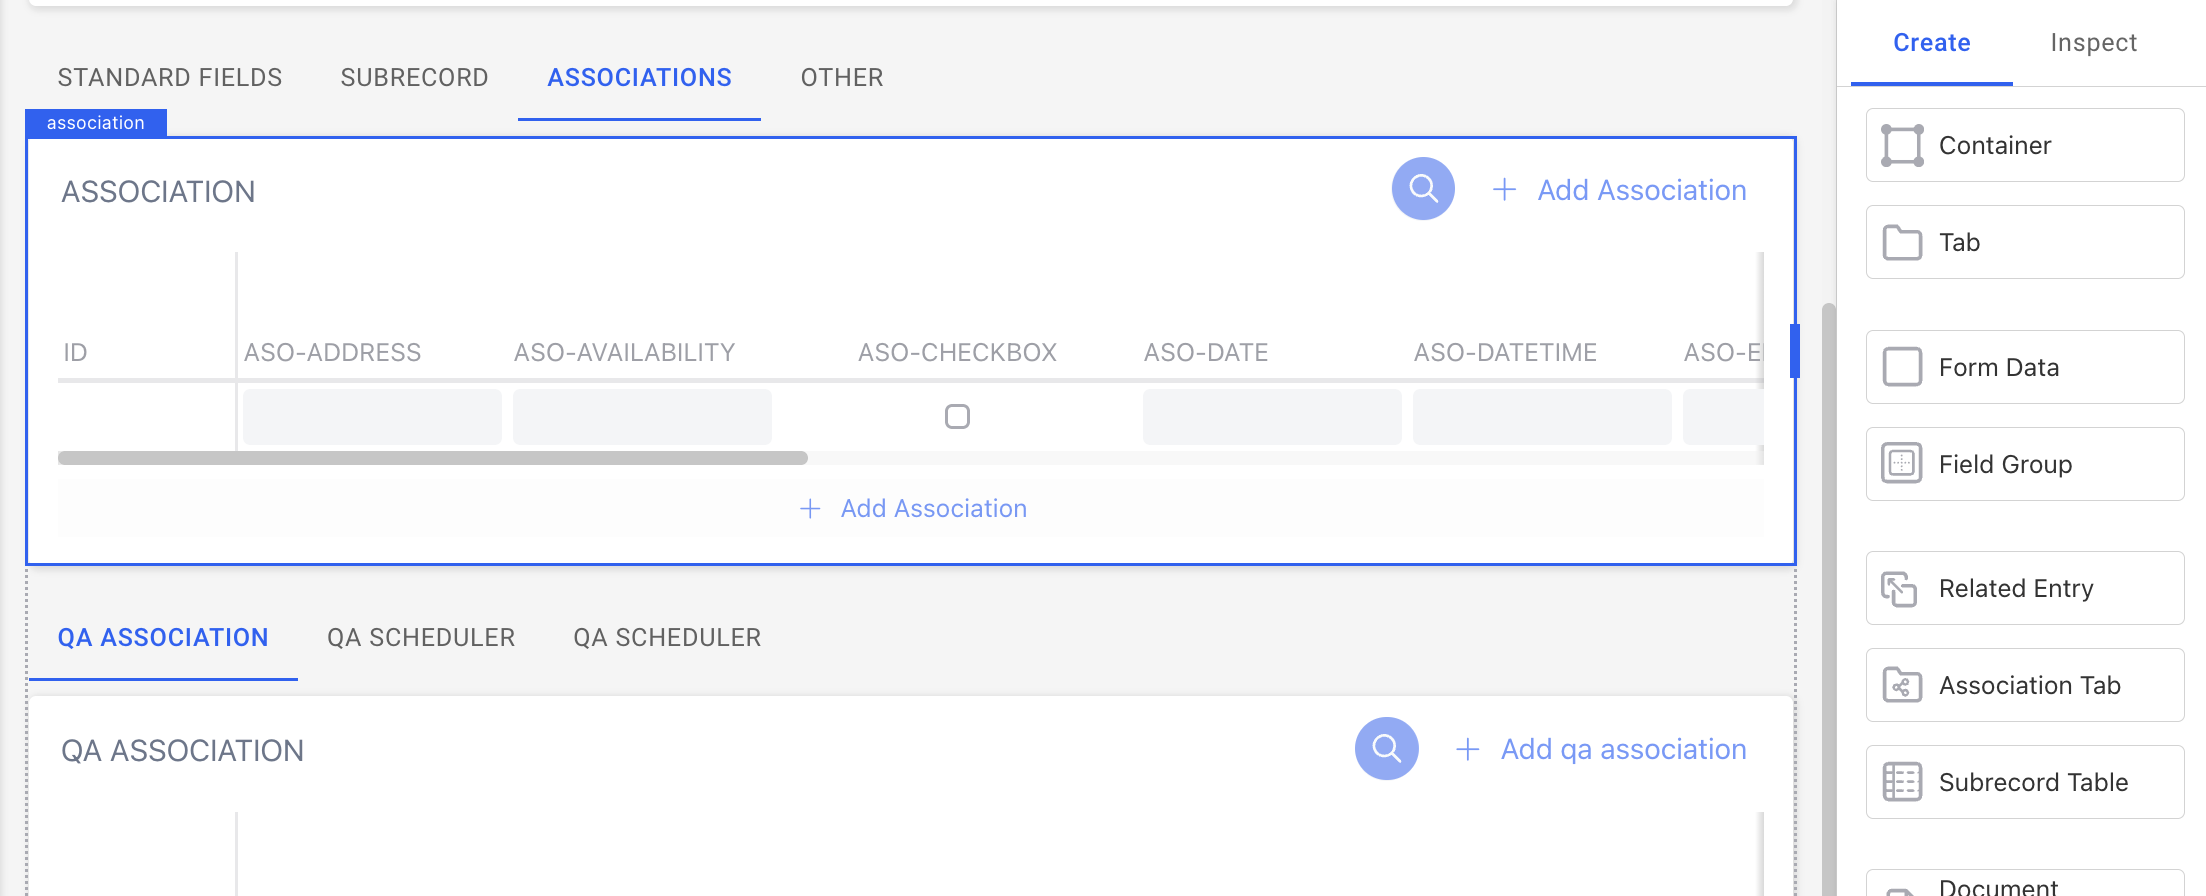Select the Tab folder icon
This screenshot has height=896, width=2206.
[1902, 242]
